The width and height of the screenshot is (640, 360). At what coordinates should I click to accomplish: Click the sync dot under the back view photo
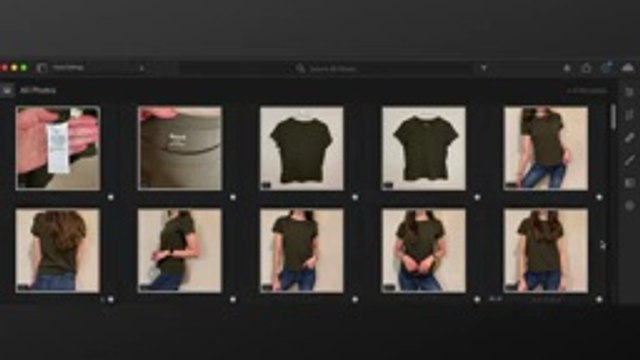pyautogui.click(x=111, y=299)
